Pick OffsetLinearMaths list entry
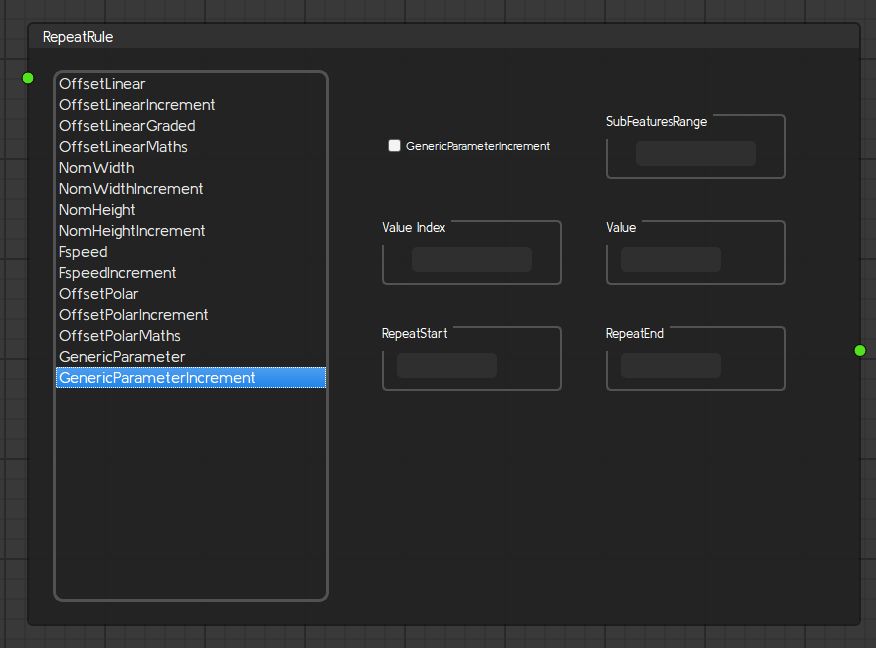 191,147
